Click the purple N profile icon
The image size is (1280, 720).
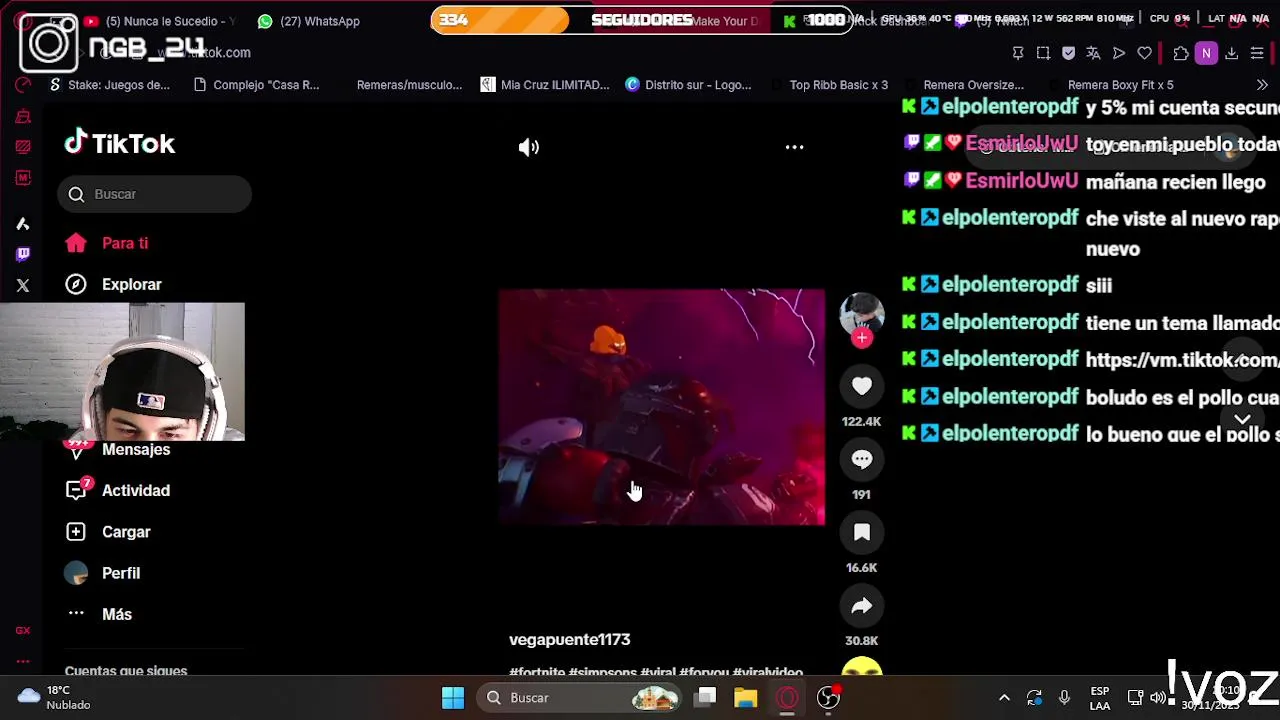tap(1206, 53)
